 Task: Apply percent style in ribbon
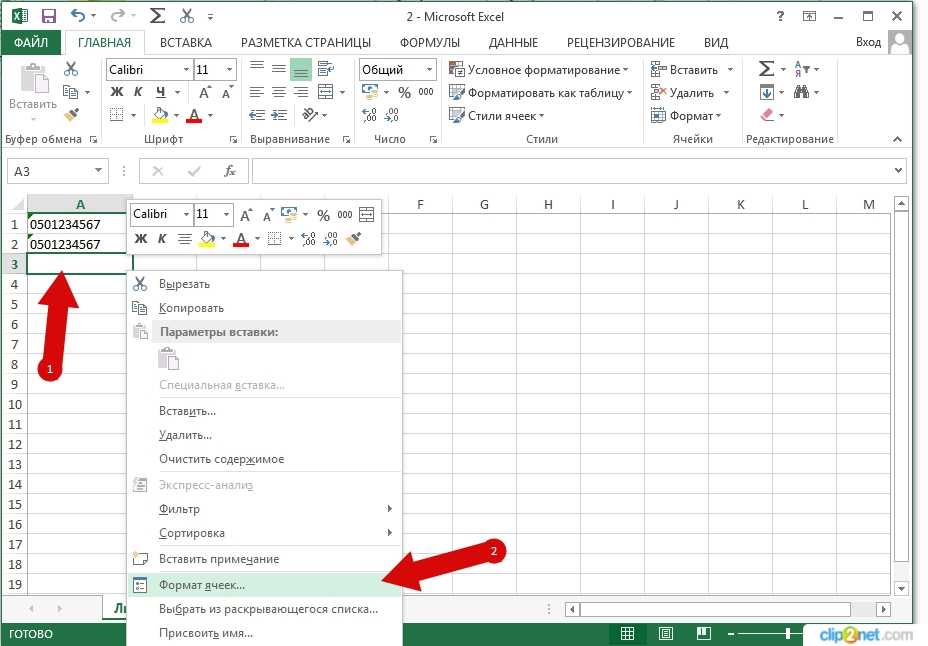click(x=404, y=92)
